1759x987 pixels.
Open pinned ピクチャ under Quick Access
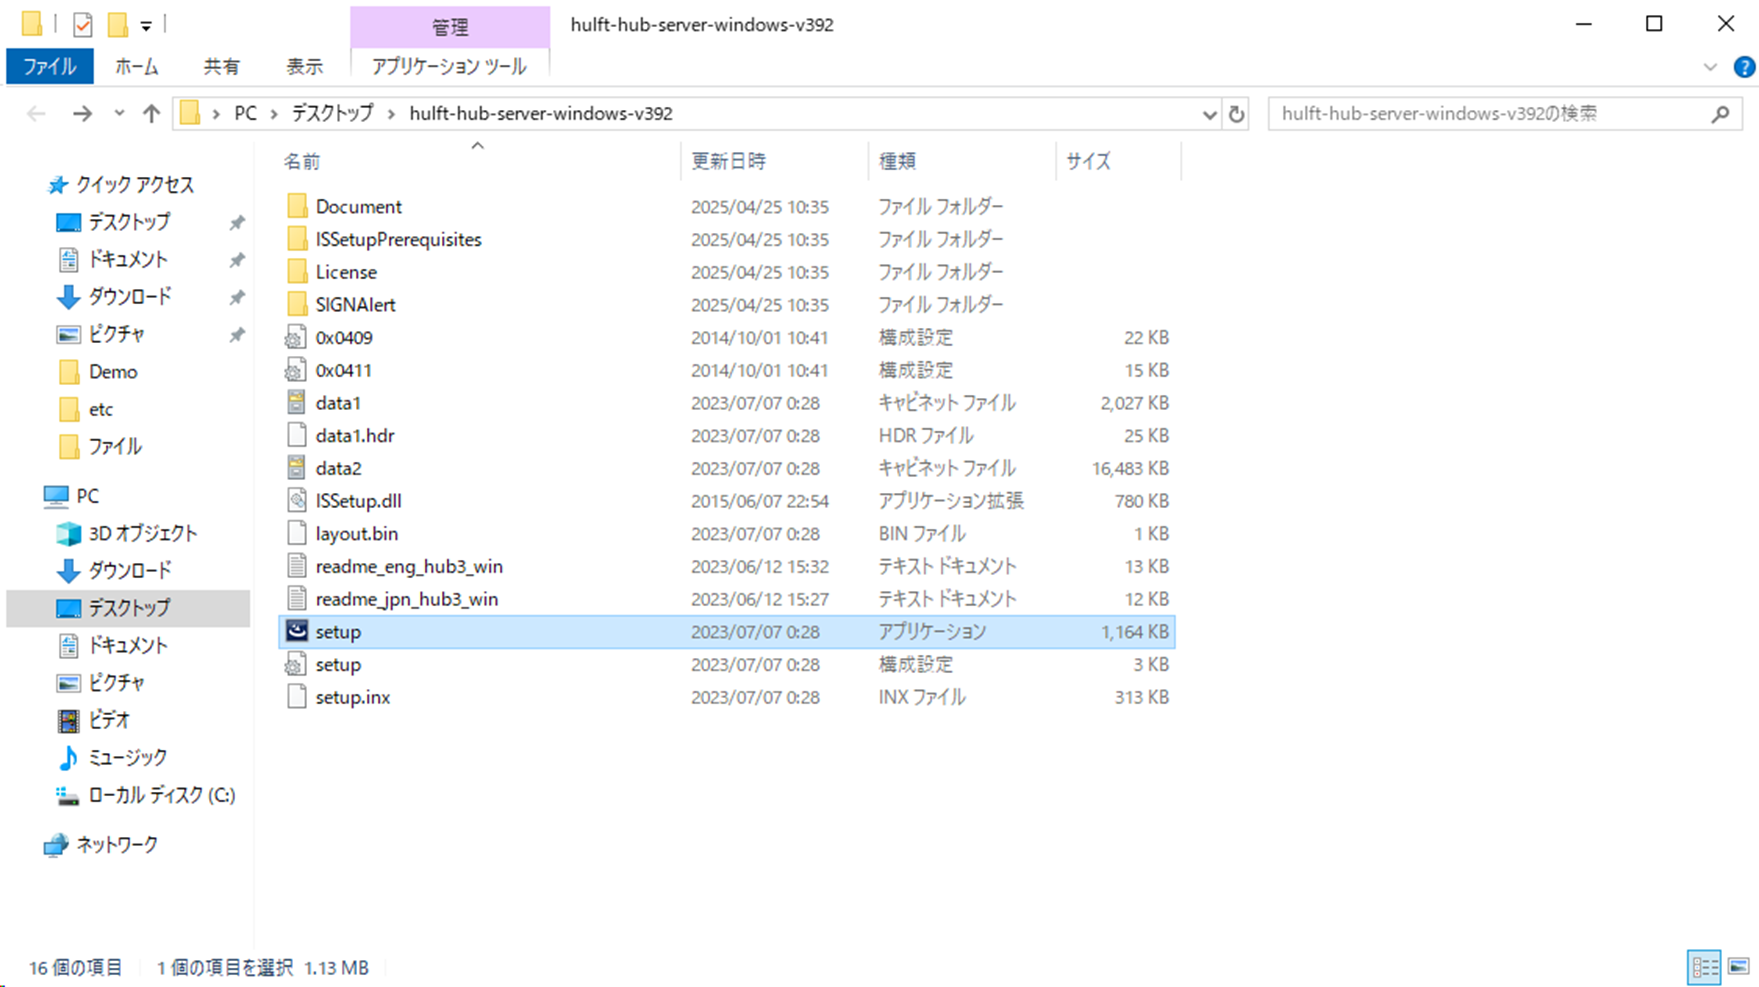click(x=116, y=334)
